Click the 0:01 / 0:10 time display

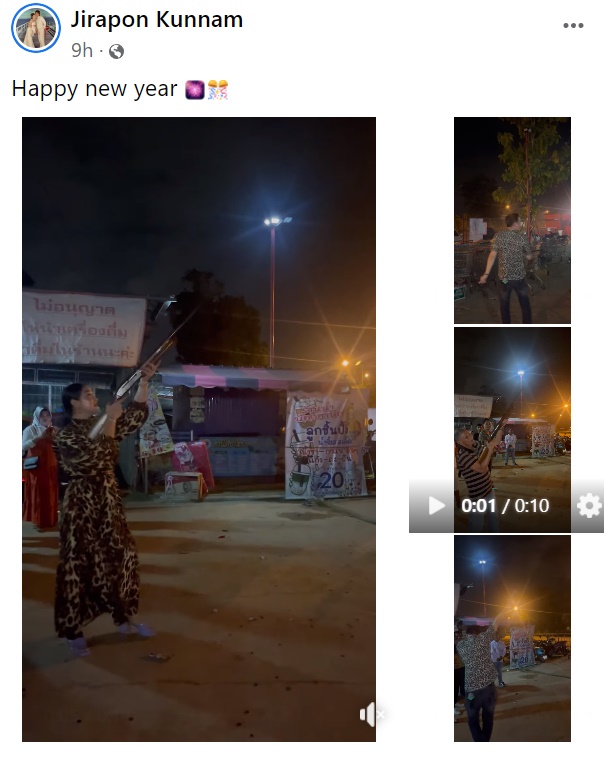505,506
